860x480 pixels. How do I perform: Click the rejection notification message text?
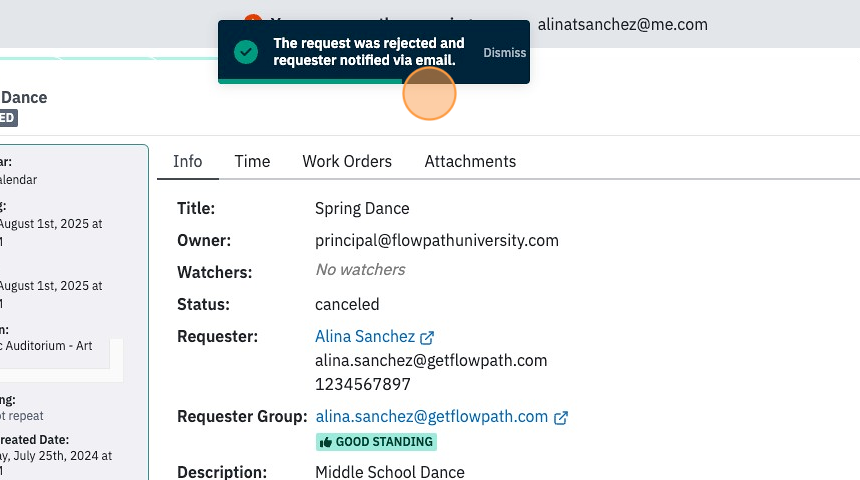(x=369, y=52)
